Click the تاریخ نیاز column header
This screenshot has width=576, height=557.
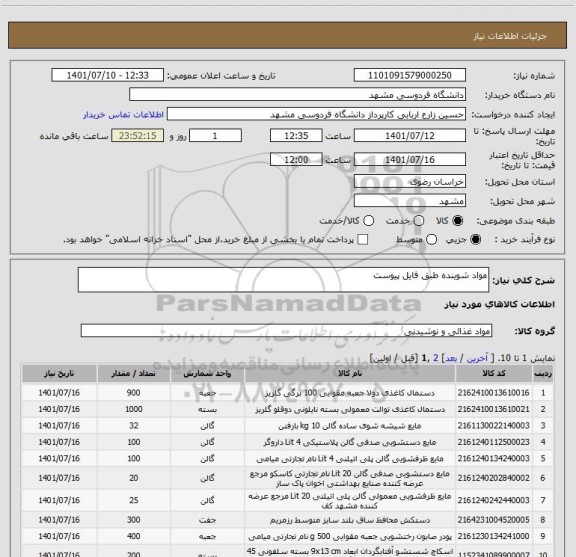click(59, 374)
